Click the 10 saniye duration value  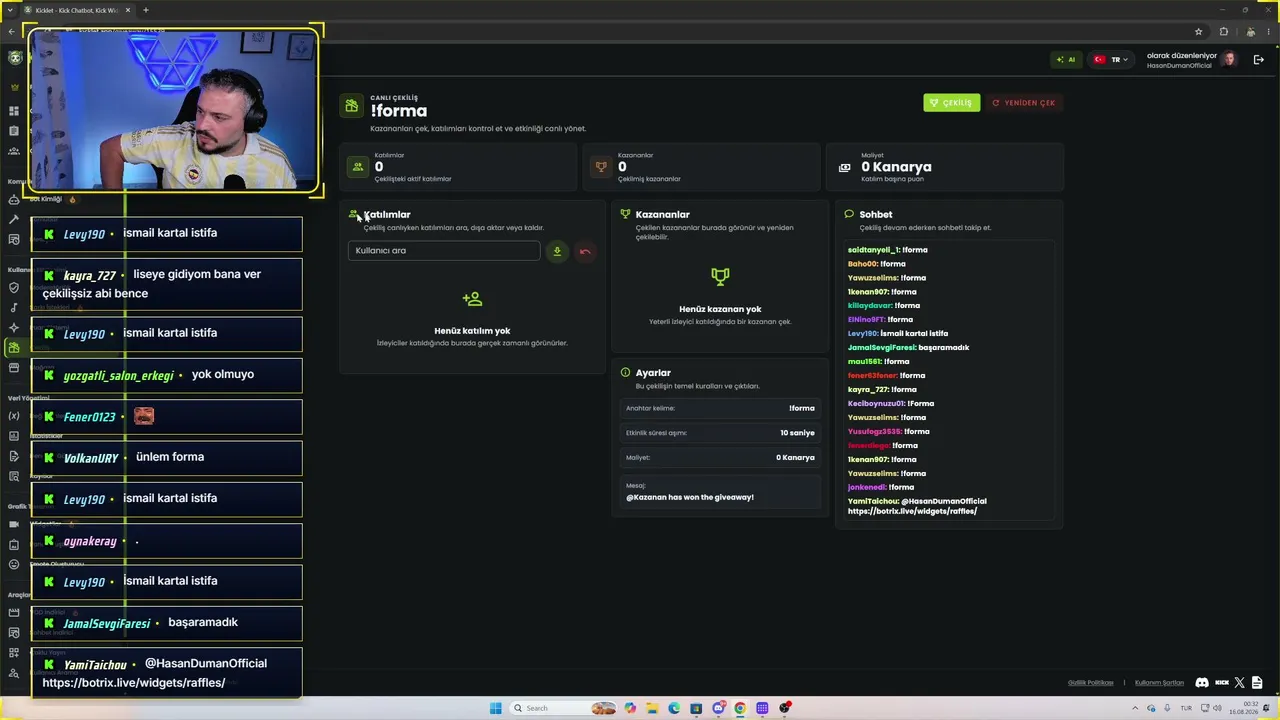(797, 433)
